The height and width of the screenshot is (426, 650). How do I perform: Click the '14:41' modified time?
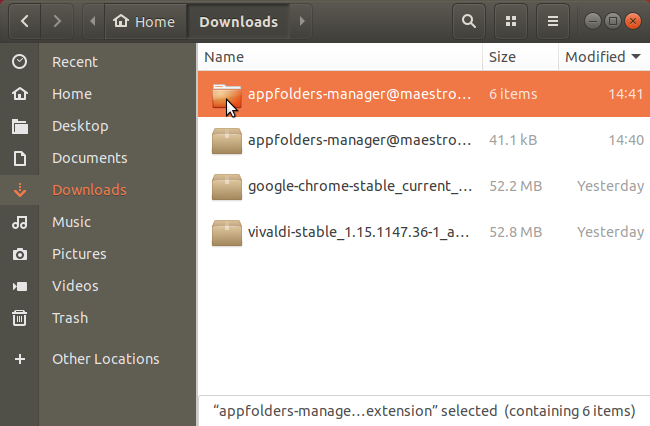coord(626,94)
